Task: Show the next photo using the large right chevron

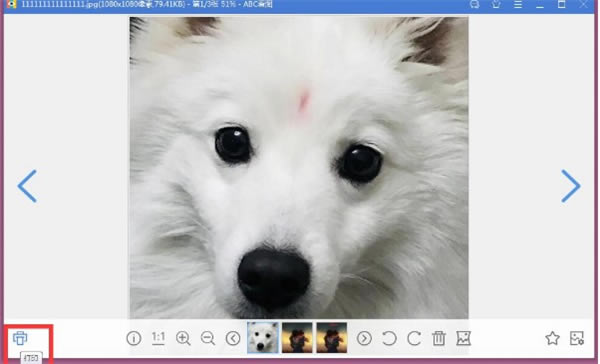Action: (x=571, y=186)
